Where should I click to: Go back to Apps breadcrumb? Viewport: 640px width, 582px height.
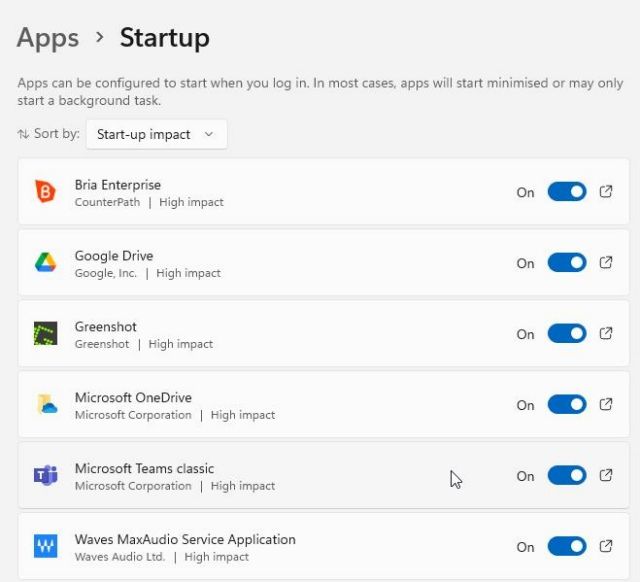click(x=48, y=38)
